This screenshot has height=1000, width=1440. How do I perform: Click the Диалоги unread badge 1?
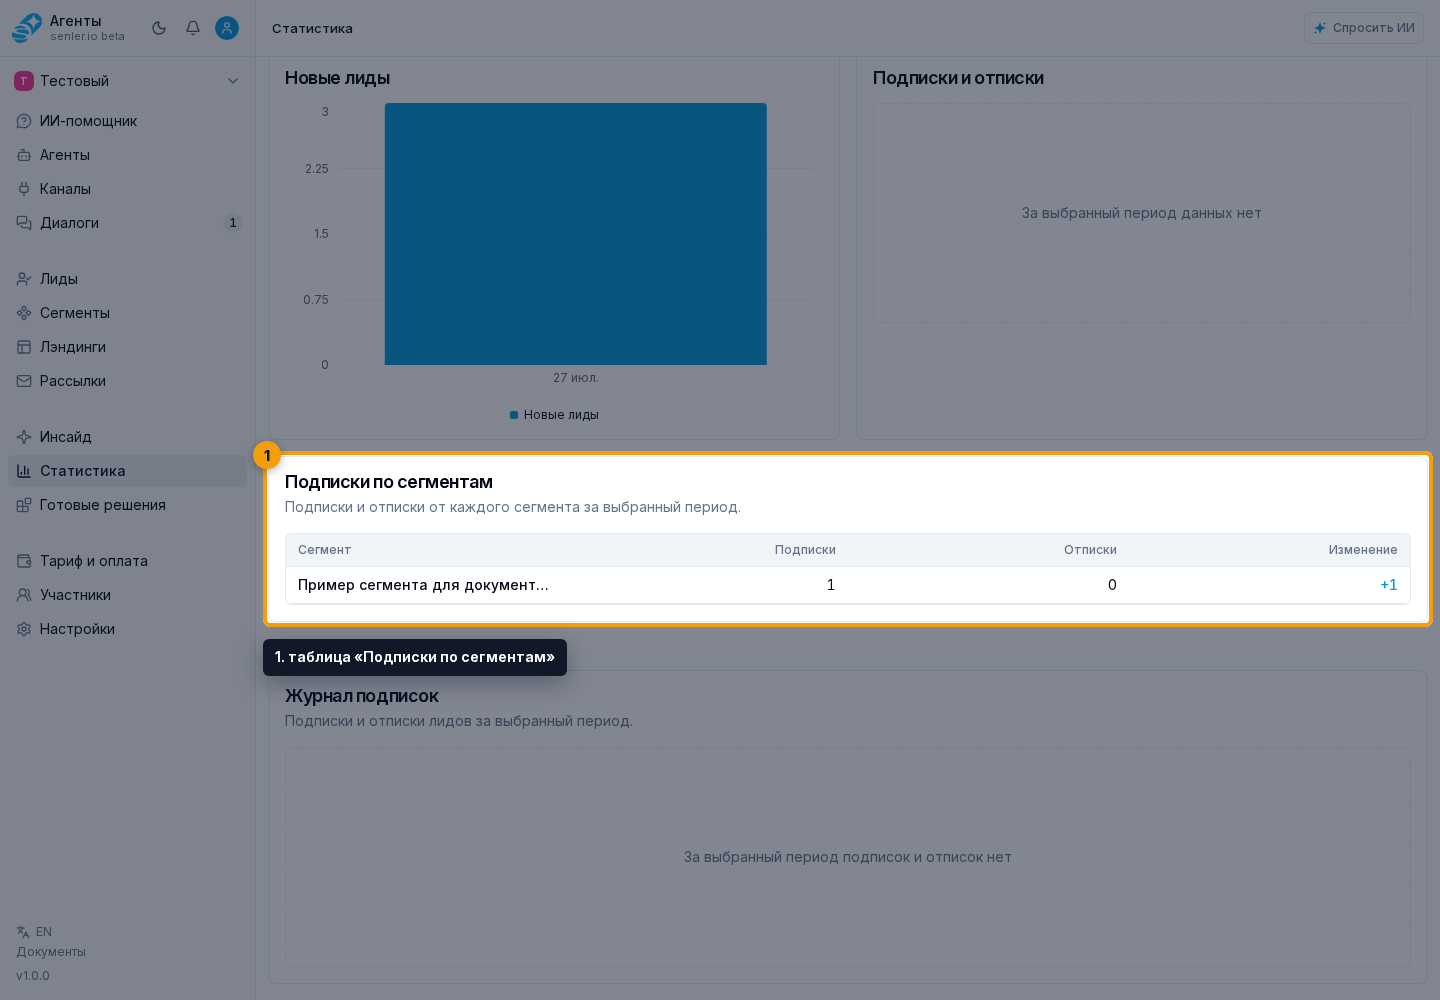pyautogui.click(x=233, y=223)
